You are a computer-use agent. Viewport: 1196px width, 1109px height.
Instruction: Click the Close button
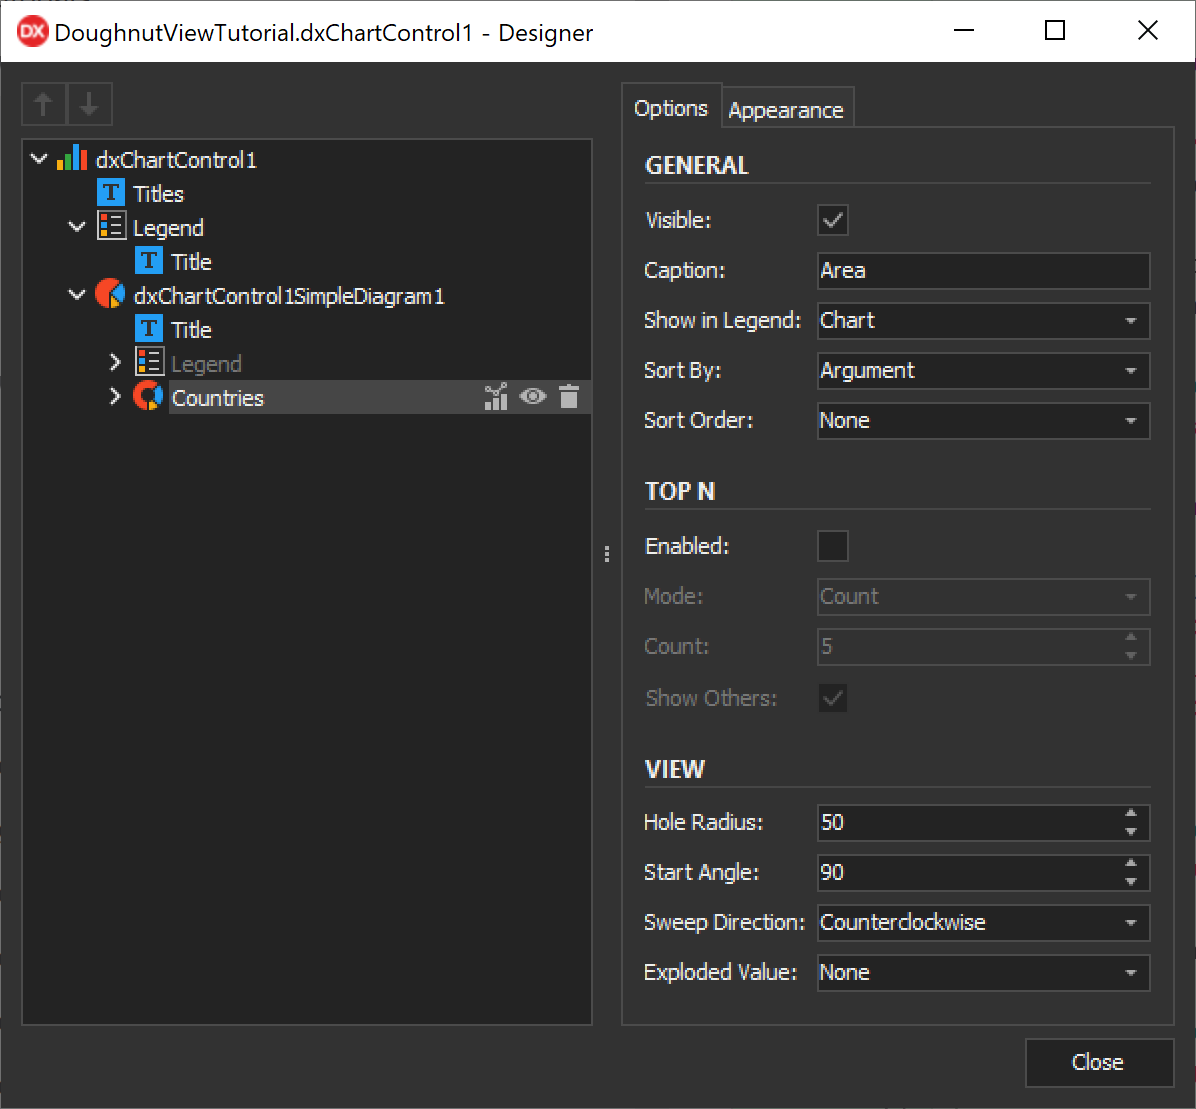(x=1098, y=1062)
